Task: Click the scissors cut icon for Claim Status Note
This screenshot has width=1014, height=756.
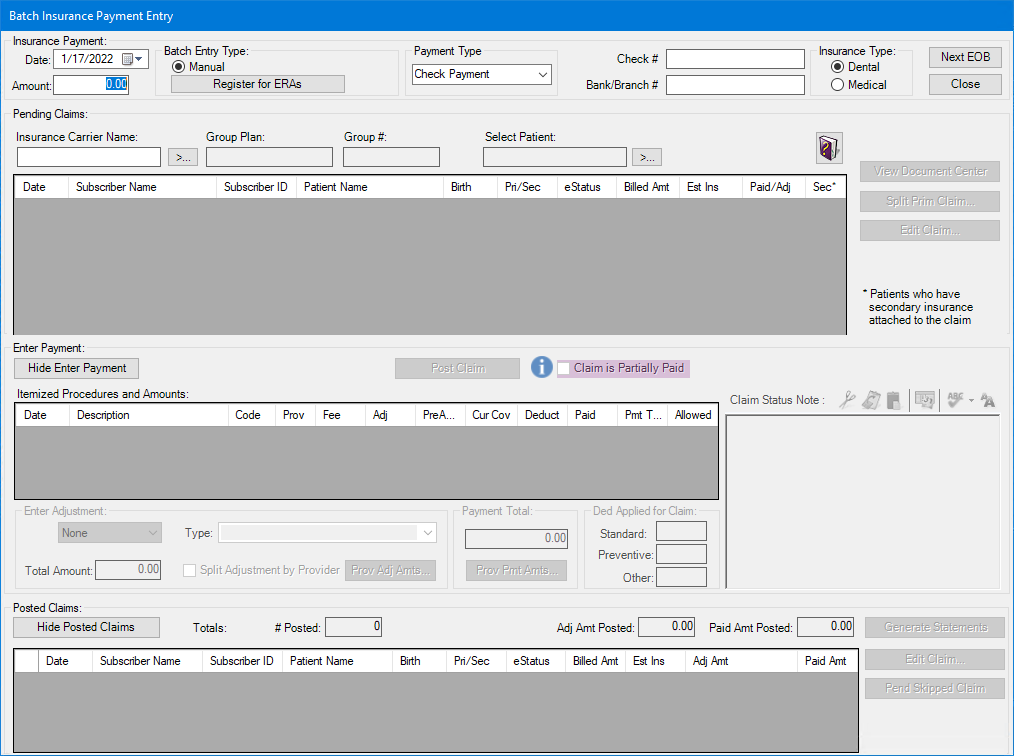Action: coord(847,400)
